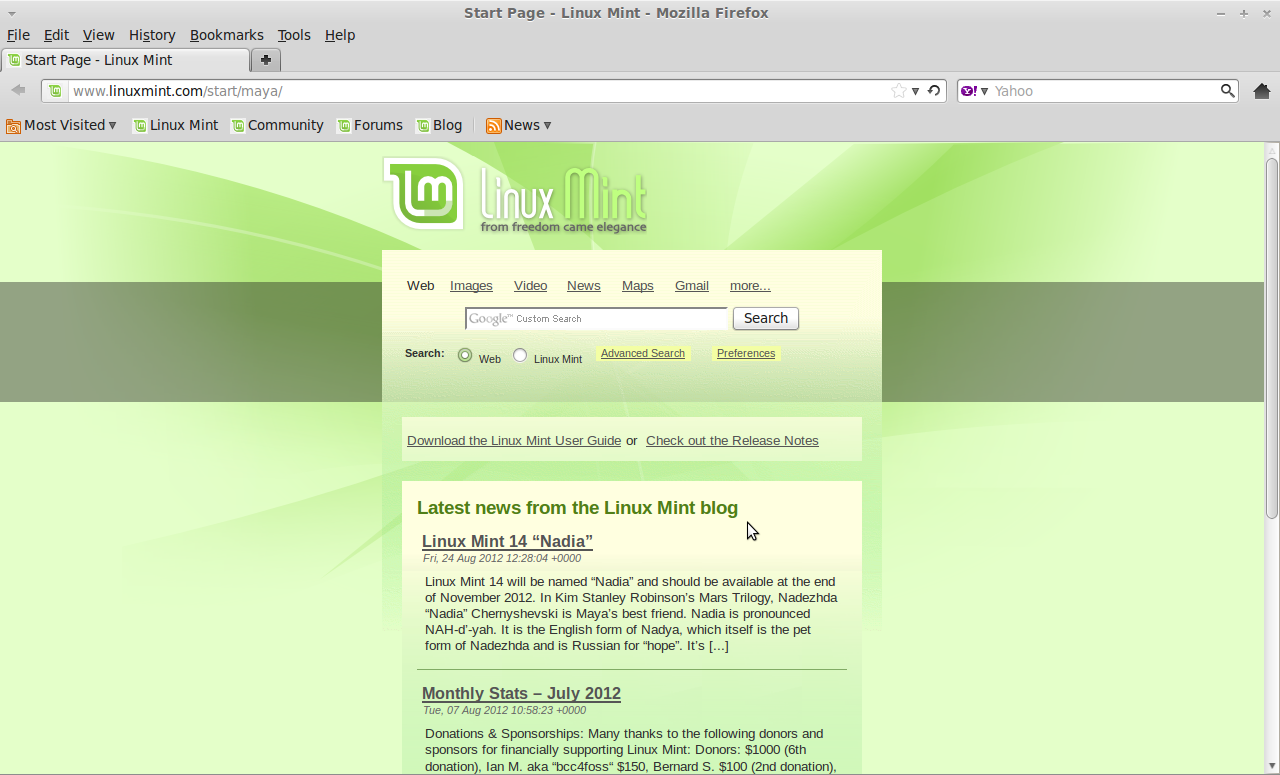Screen dimensions: 1280x775
Task: Click the Linux Mint logo banner
Action: click(x=515, y=194)
